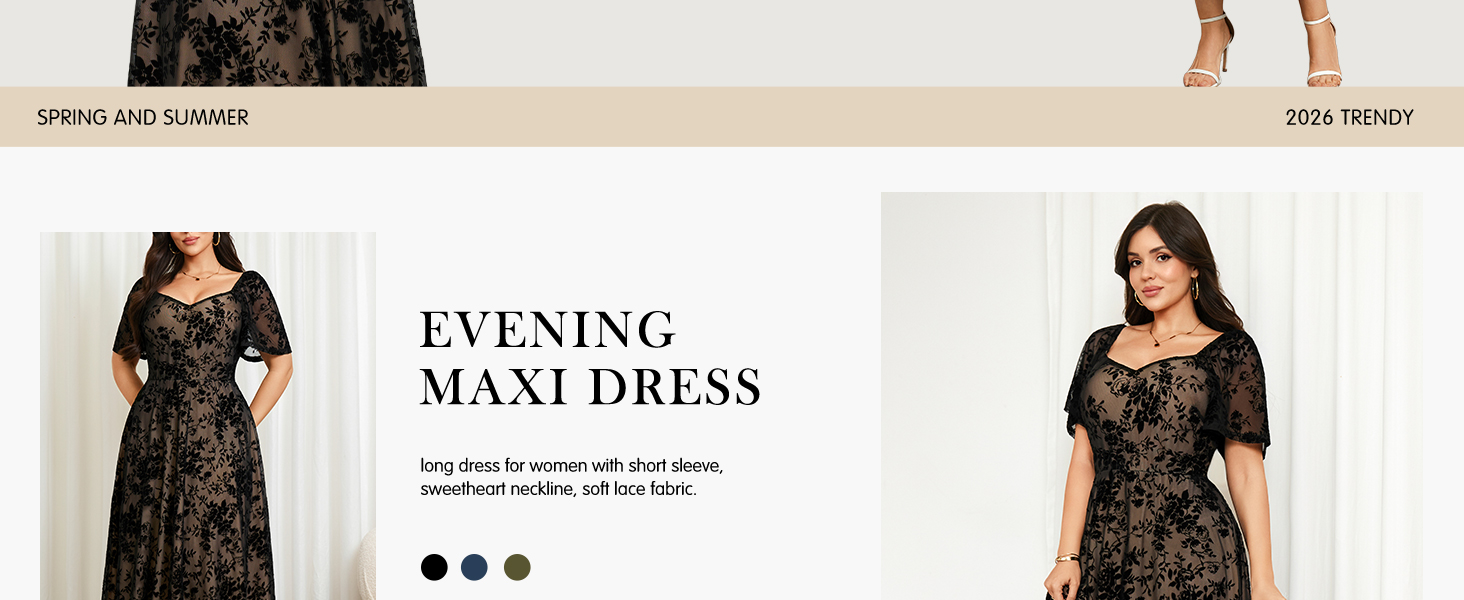Viewport: 1464px width, 600px height.
Task: Choose the navy blue color swatch
Action: point(474,568)
